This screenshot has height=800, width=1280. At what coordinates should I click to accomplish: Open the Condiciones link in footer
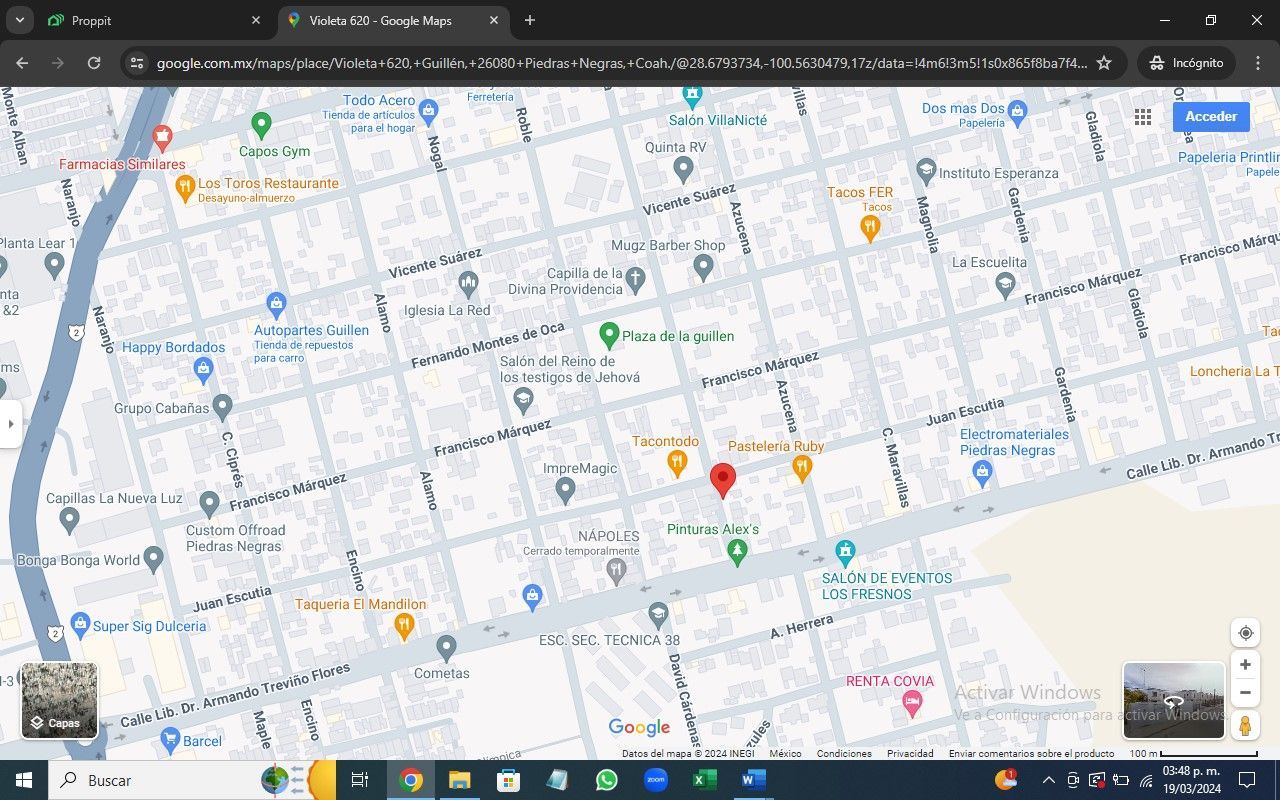(841, 754)
